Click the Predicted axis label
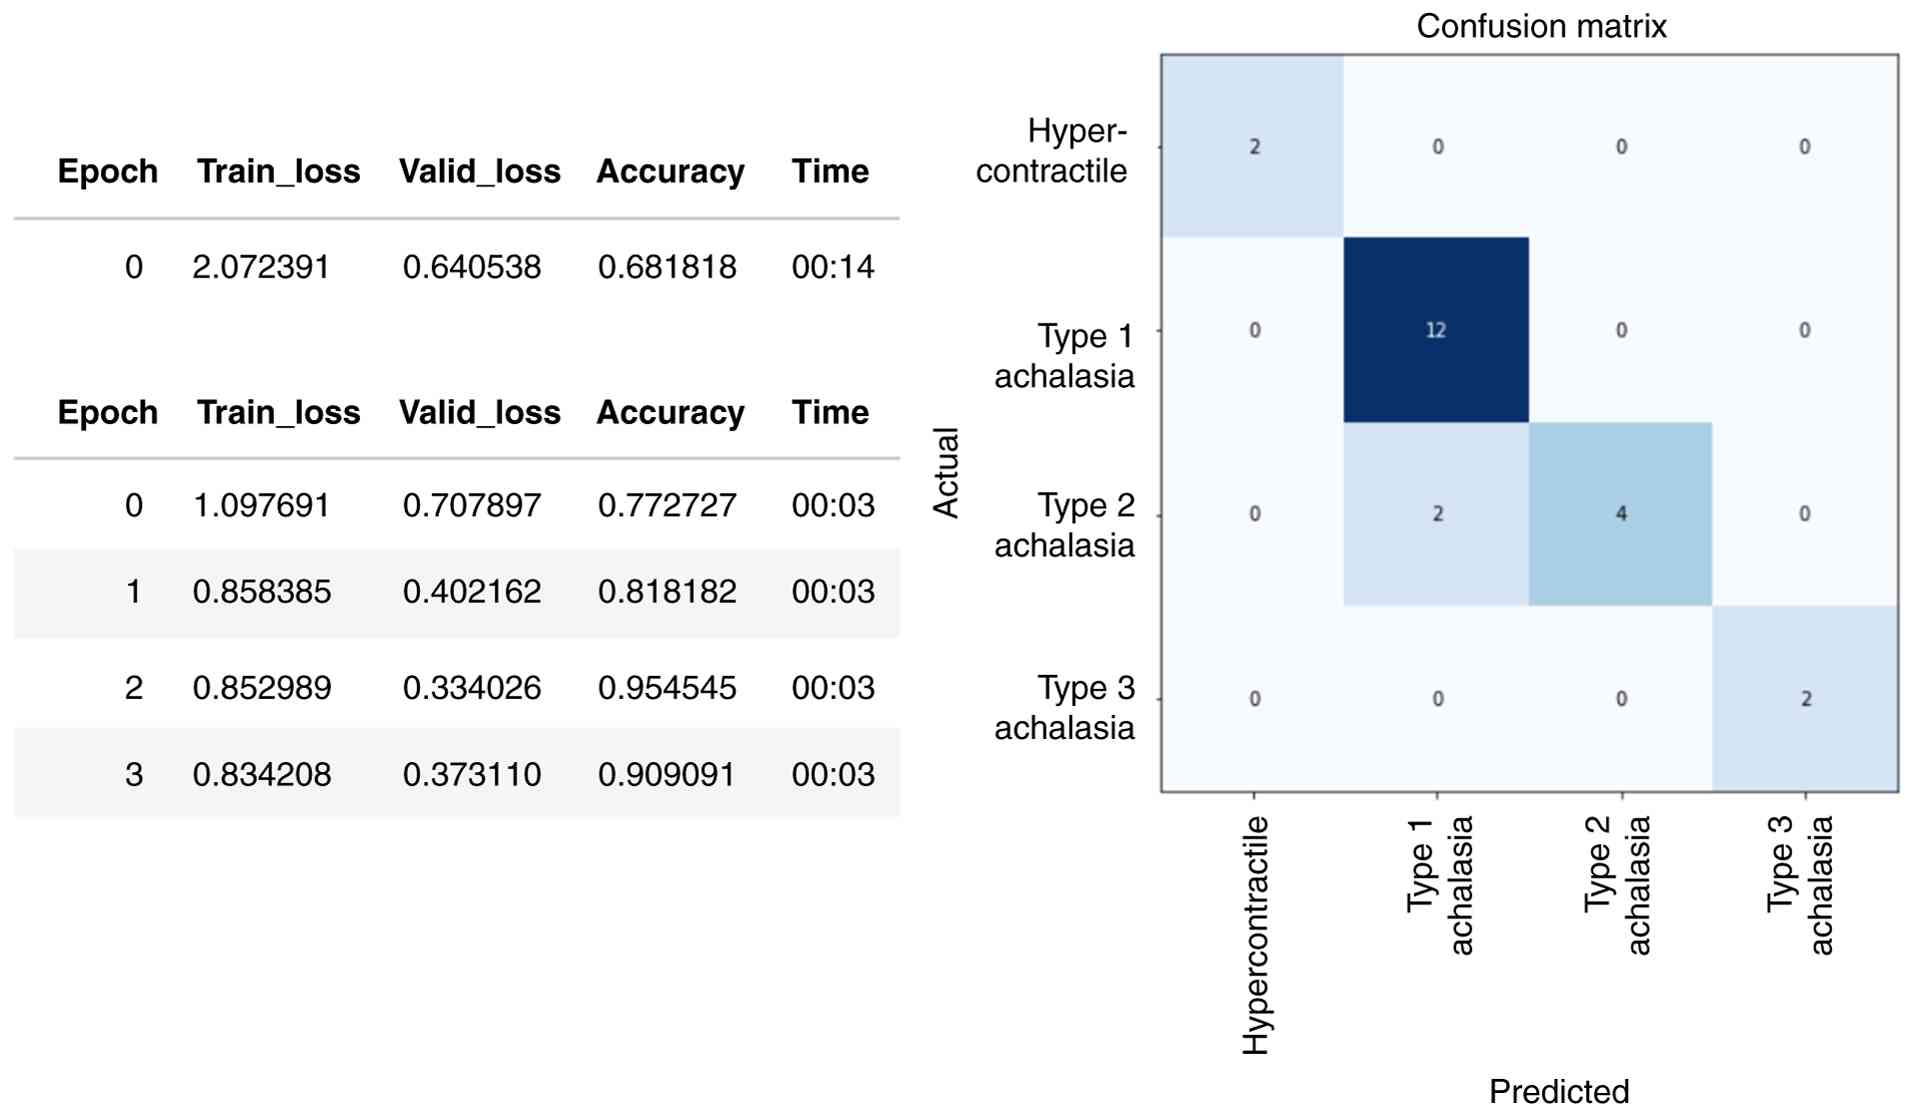Image resolution: width=1913 pixels, height=1116 pixels. point(1558,1091)
